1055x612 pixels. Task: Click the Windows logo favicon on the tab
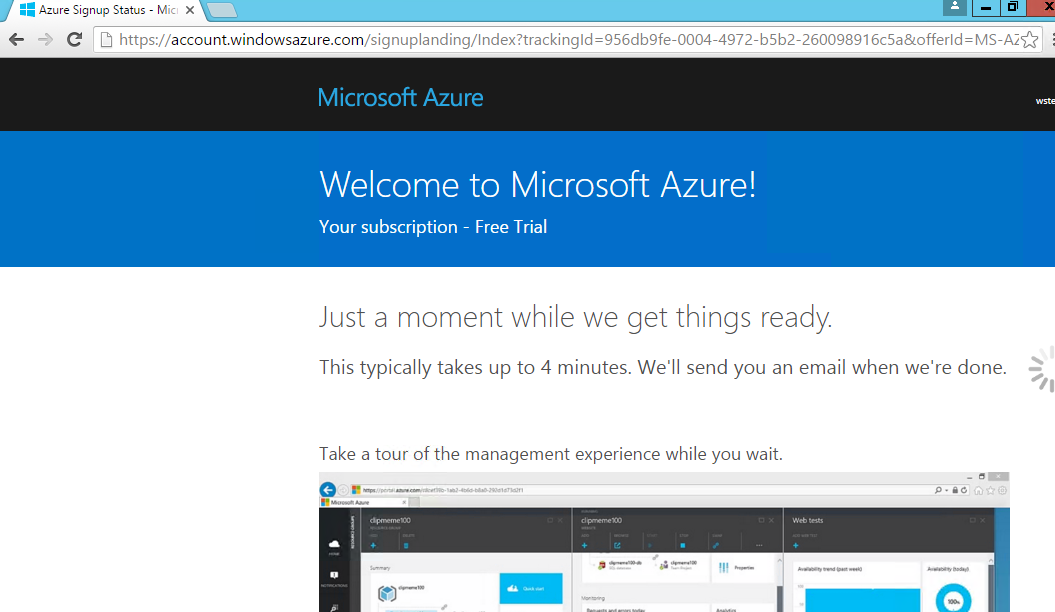(x=27, y=10)
